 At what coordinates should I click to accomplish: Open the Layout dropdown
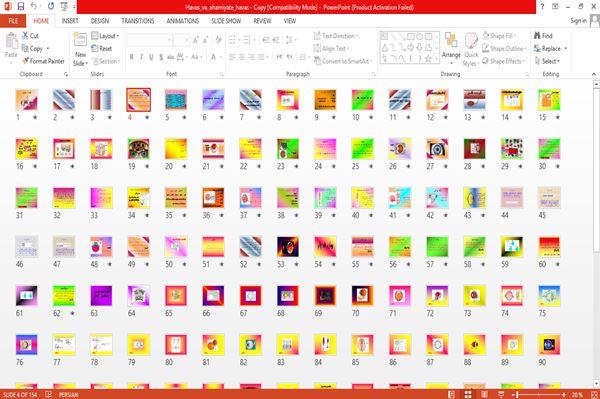click(x=105, y=36)
